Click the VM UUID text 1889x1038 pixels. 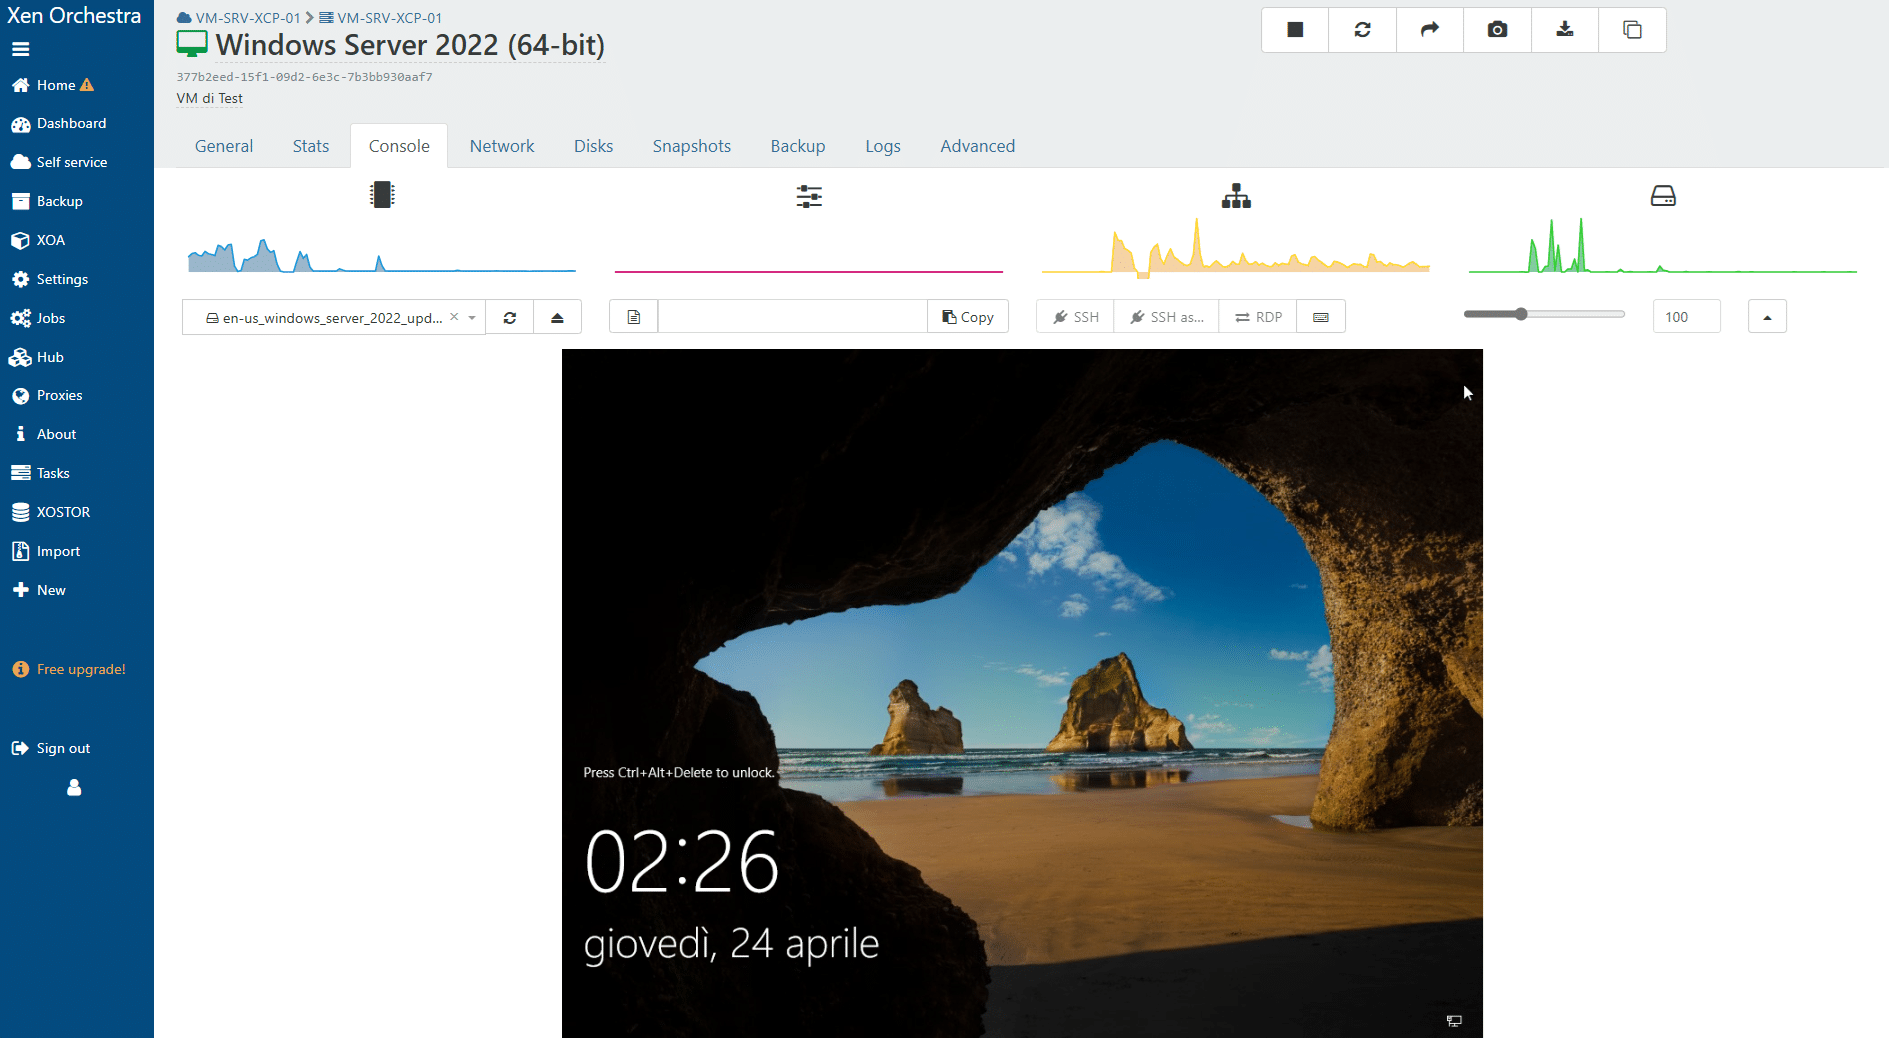[x=305, y=77]
